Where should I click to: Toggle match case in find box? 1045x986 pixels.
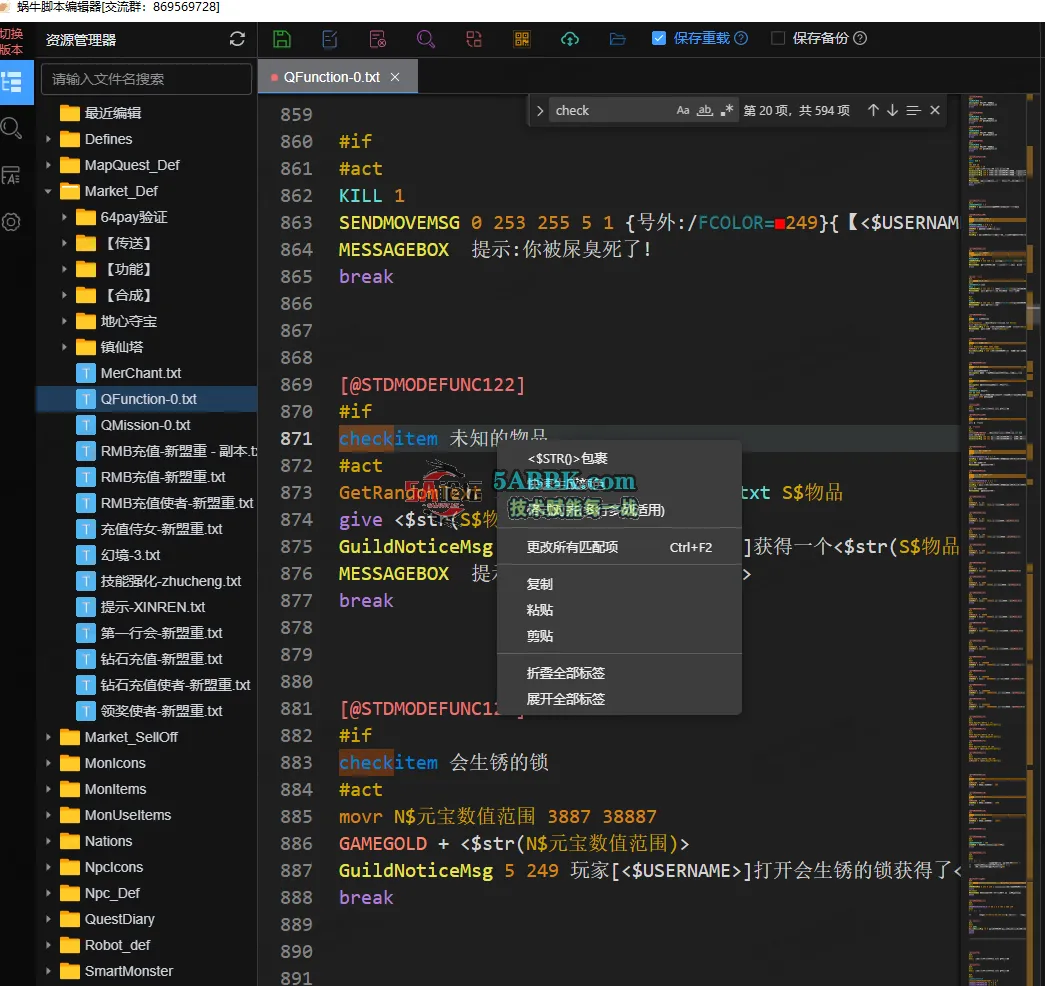(x=683, y=110)
